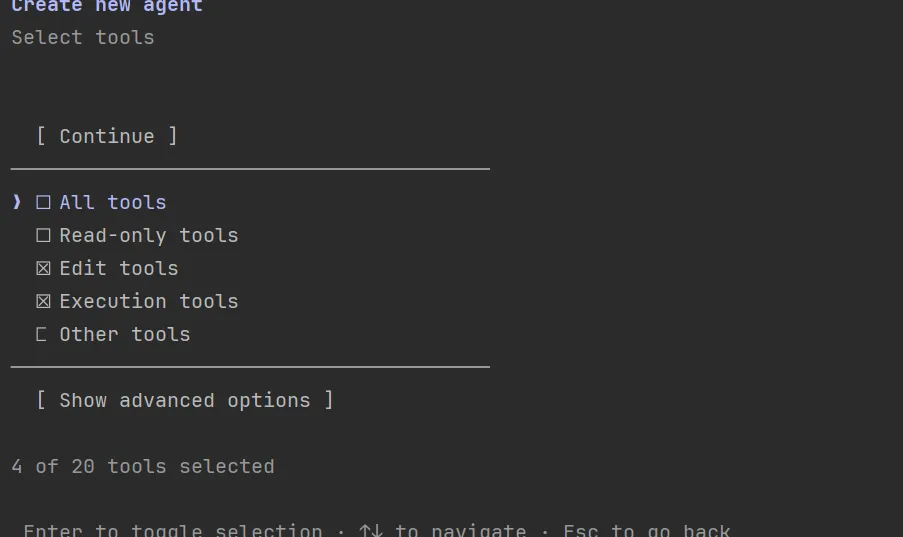Click the up-down arrows navigate hint
The width and height of the screenshot is (903, 537).
click(442, 530)
